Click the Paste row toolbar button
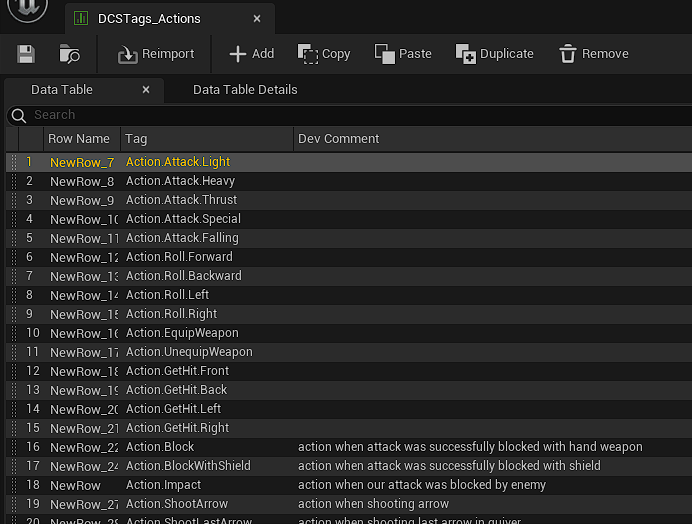Viewport: 692px width, 524px height. 403,54
